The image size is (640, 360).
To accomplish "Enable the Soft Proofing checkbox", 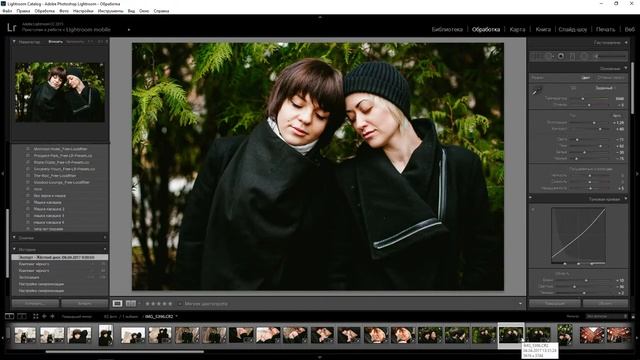I will click(180, 304).
